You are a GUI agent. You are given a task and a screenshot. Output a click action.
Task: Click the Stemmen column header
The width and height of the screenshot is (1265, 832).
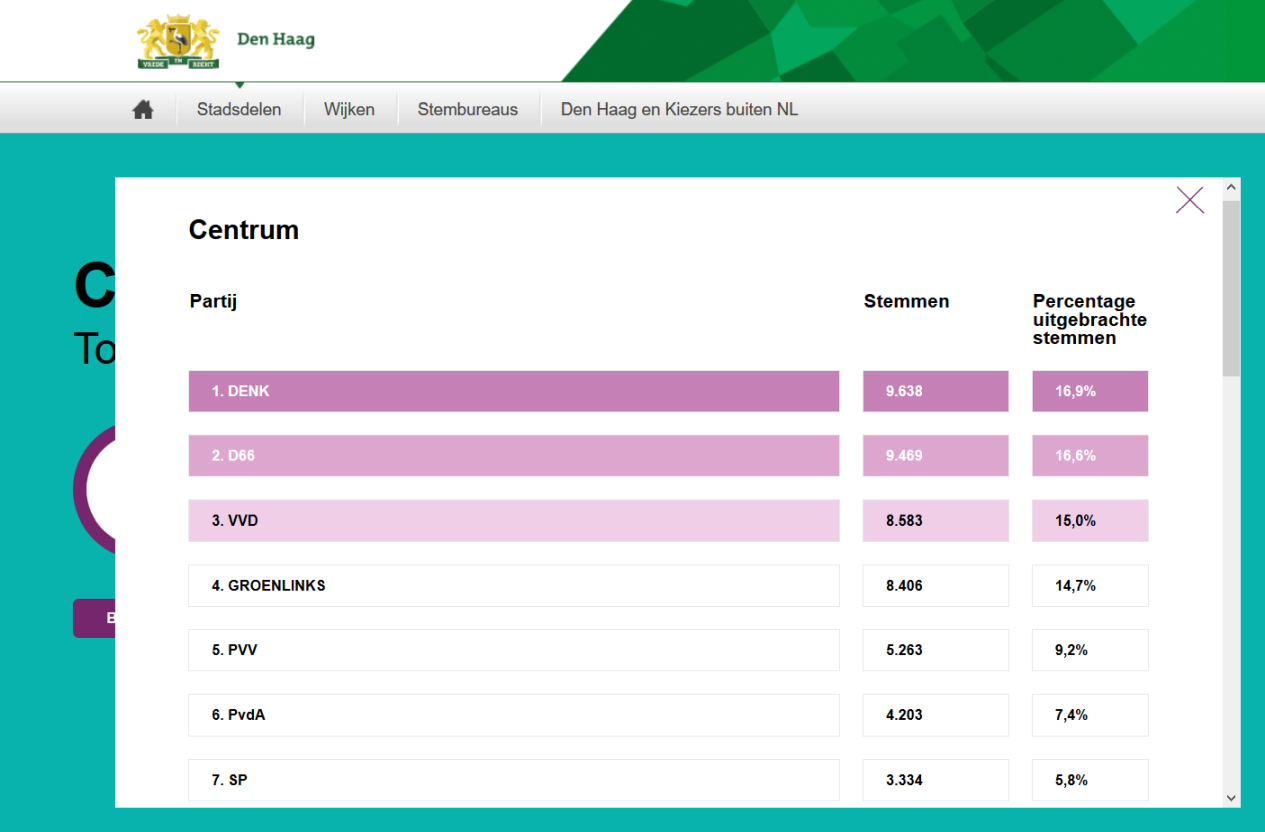coord(907,301)
